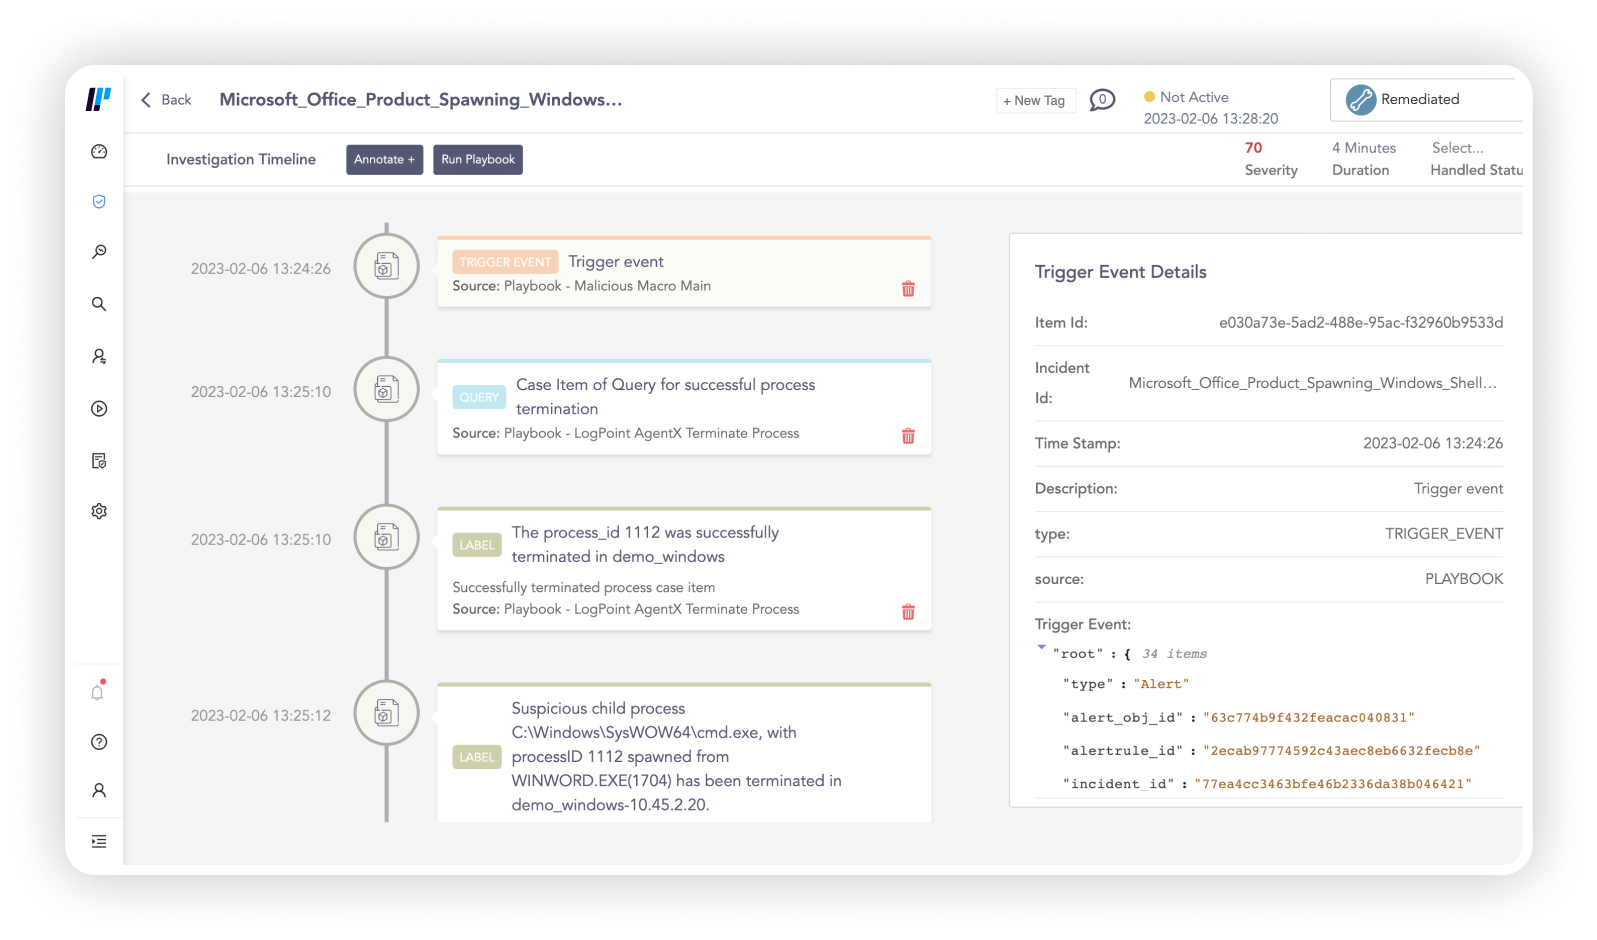Click the PLAYBOOK source value

pyautogui.click(x=1464, y=579)
